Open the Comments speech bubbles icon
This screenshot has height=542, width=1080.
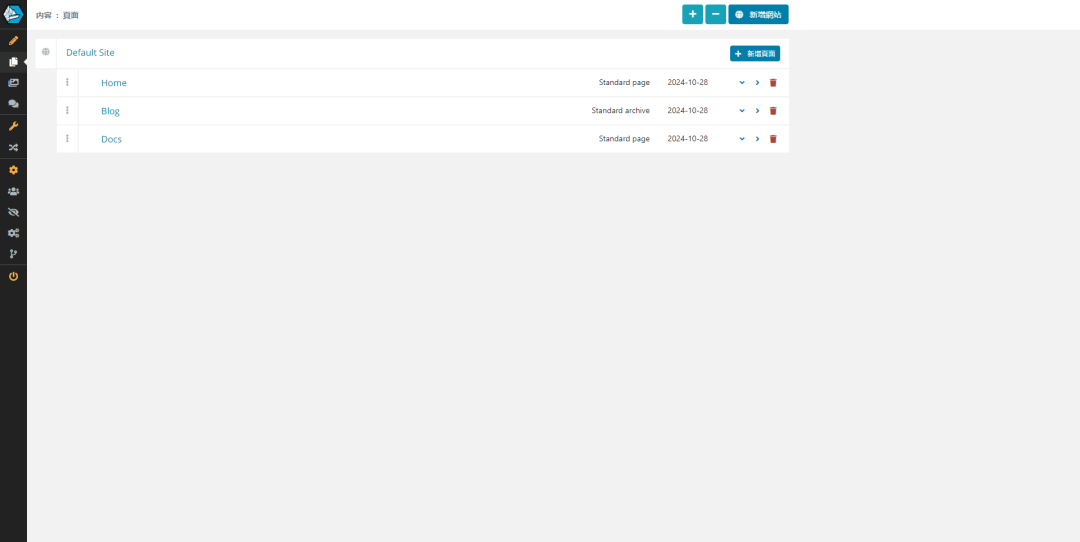pyautogui.click(x=13, y=104)
